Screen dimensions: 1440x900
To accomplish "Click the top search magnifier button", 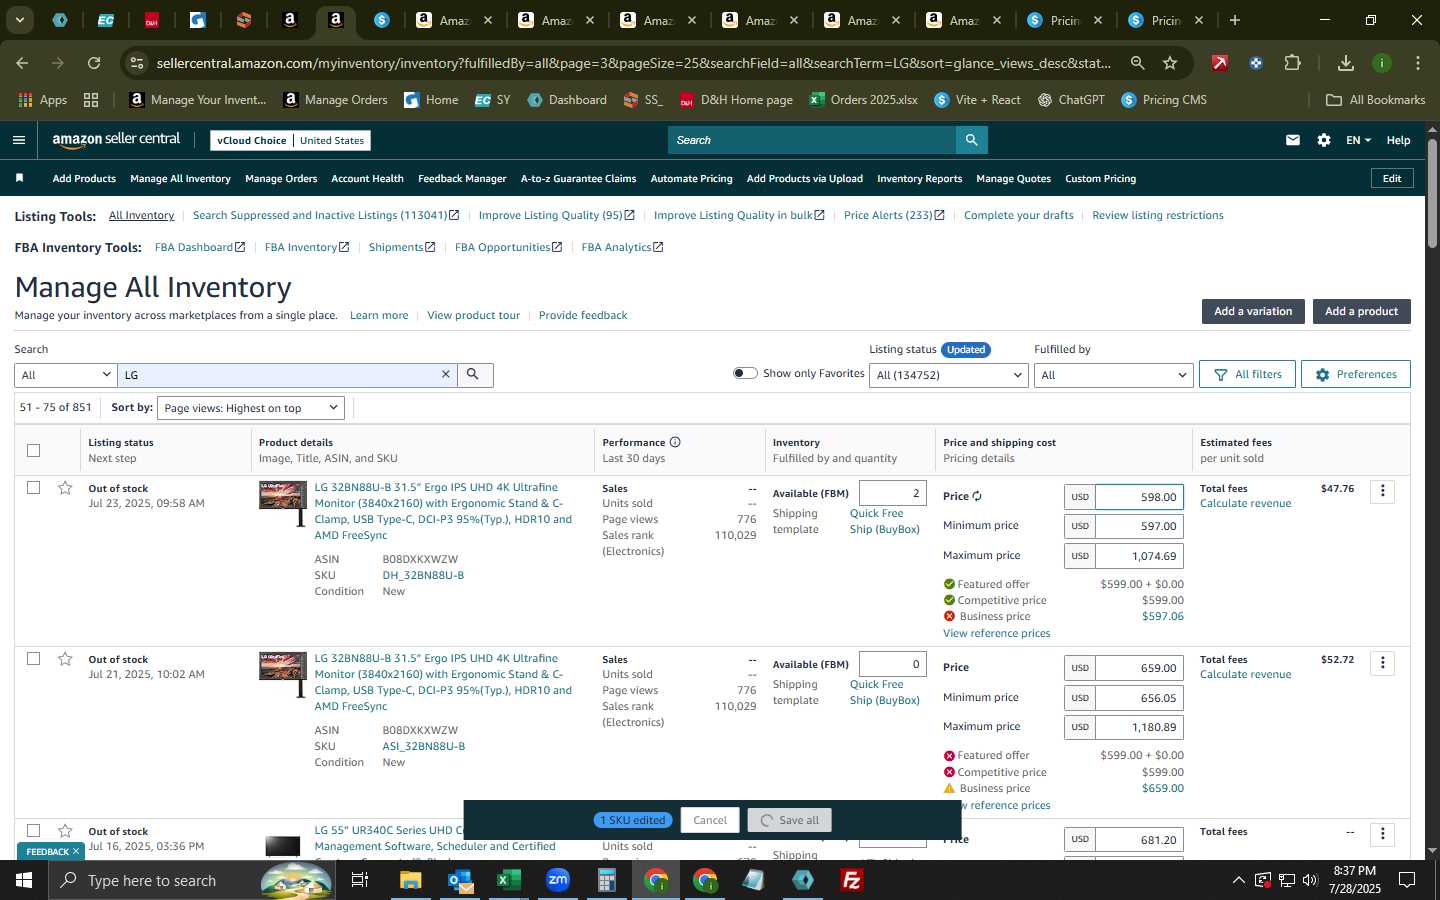I will [x=971, y=140].
